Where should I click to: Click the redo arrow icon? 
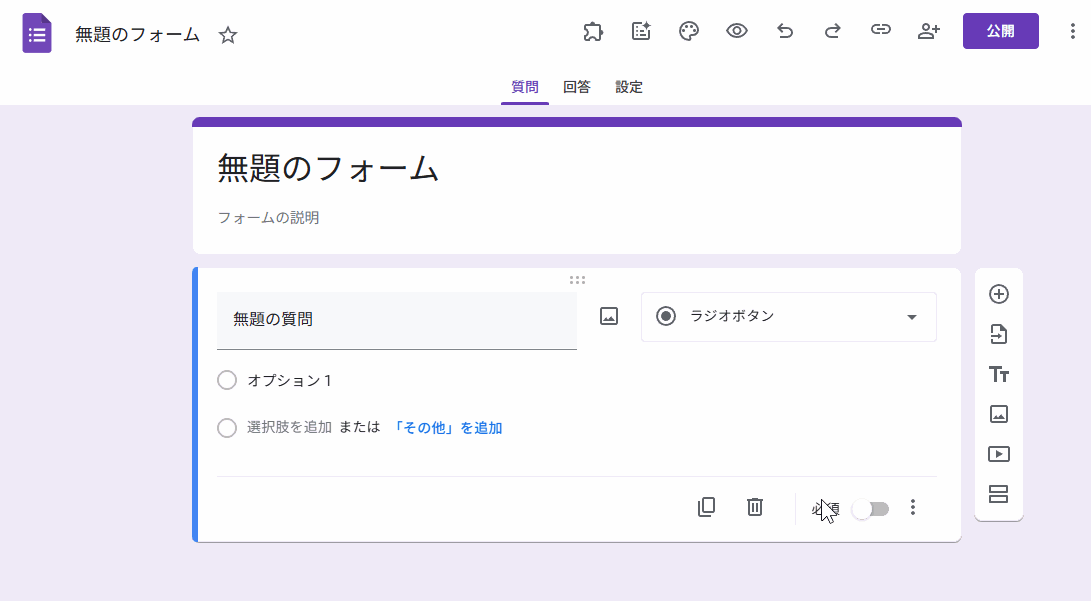(832, 31)
